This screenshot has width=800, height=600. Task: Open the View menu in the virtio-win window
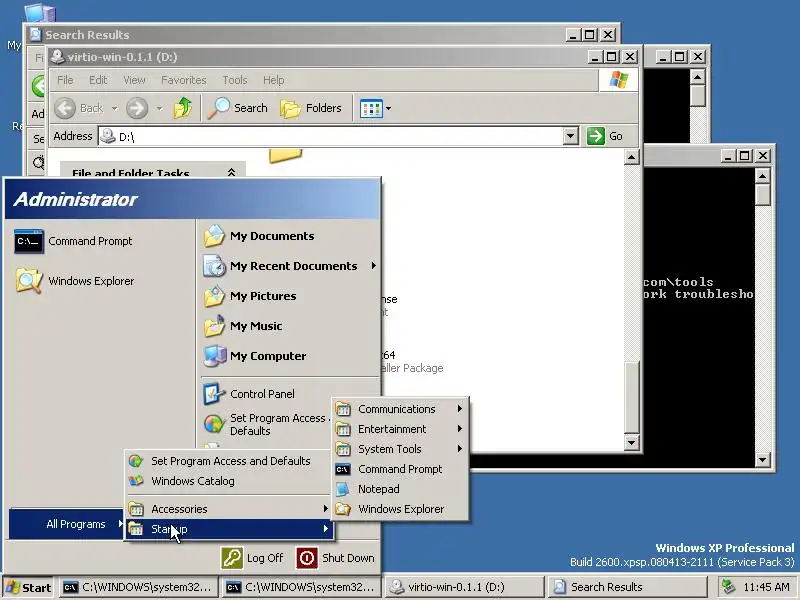[x=134, y=80]
